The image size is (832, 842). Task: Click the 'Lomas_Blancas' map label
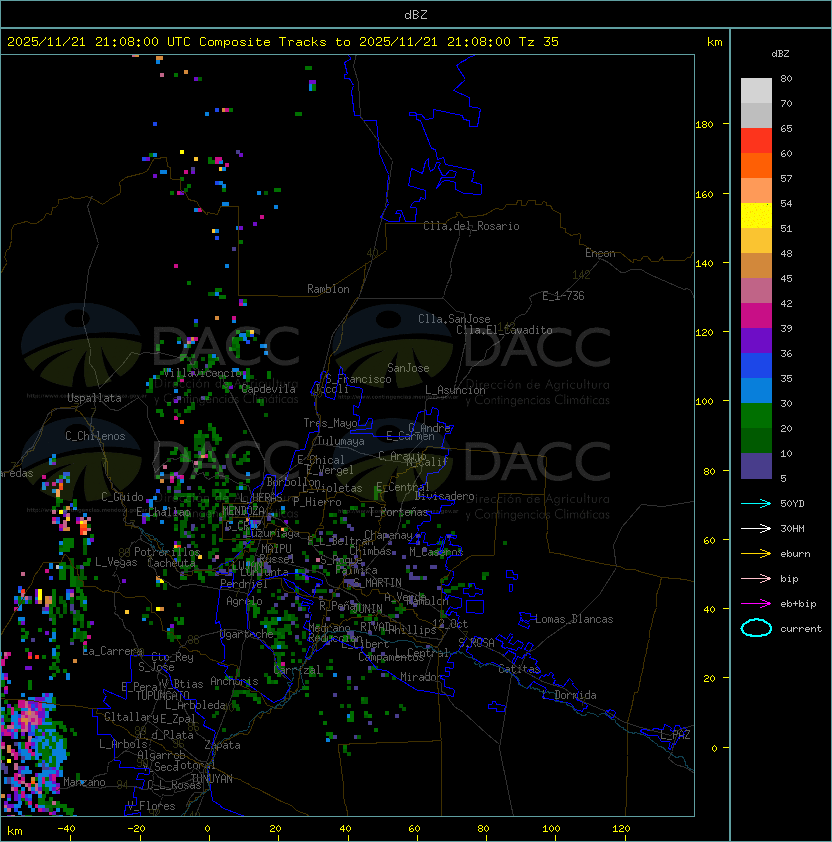pyautogui.click(x=574, y=619)
